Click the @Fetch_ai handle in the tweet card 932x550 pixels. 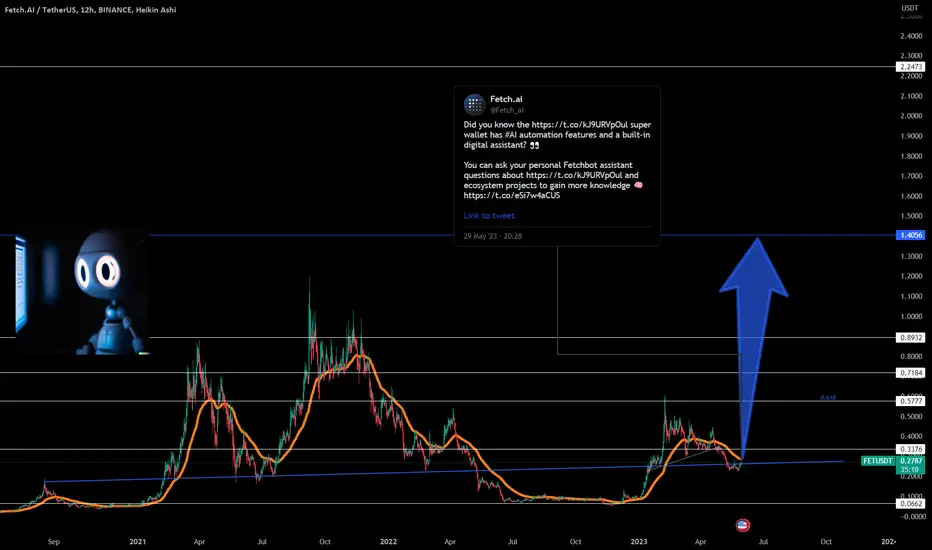[506, 110]
